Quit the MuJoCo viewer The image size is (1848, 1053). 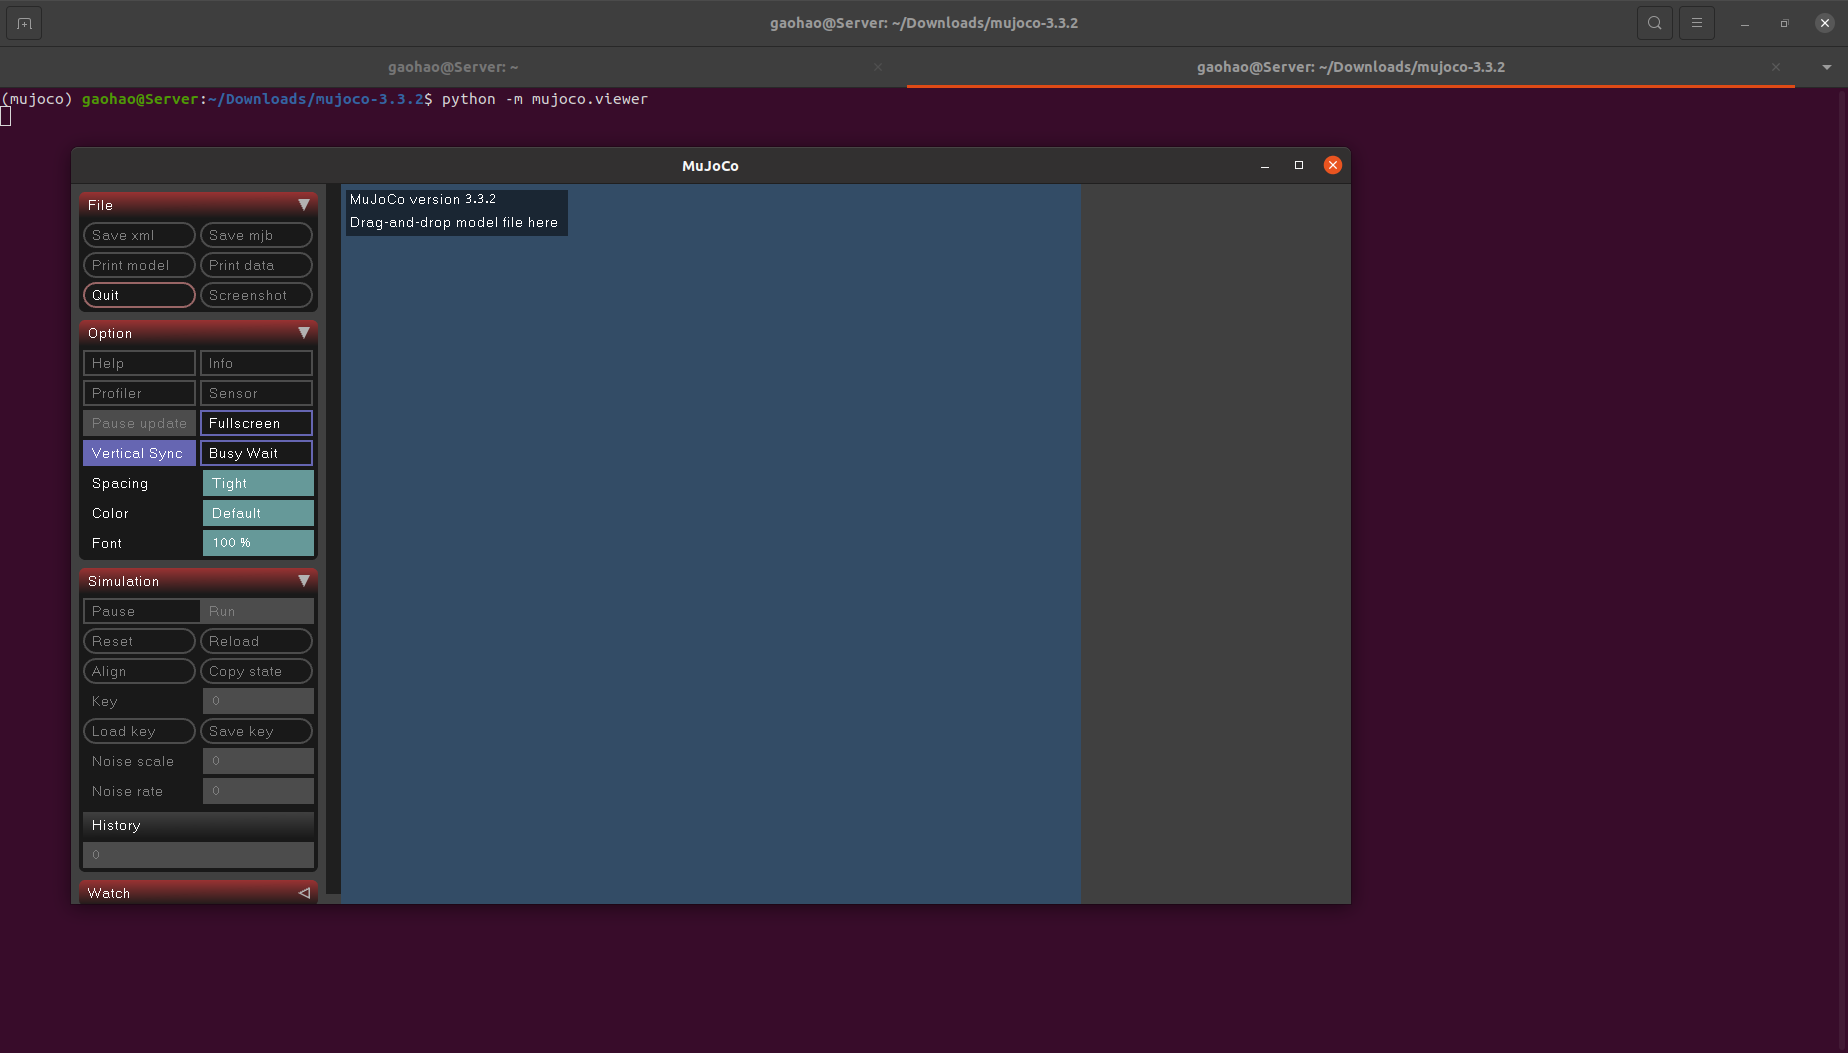point(139,295)
